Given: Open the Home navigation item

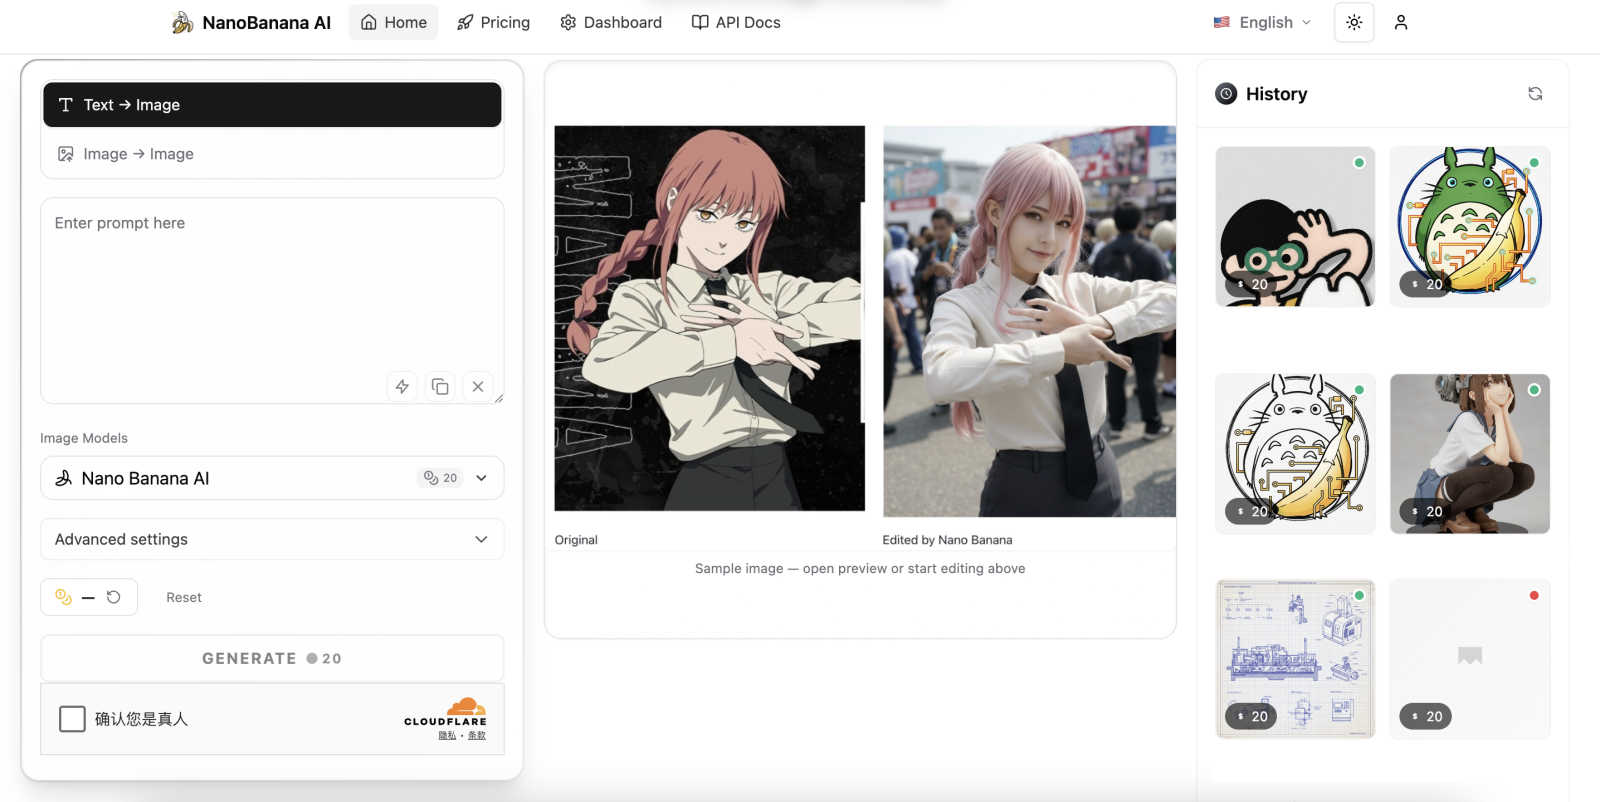Looking at the screenshot, I should 393,22.
